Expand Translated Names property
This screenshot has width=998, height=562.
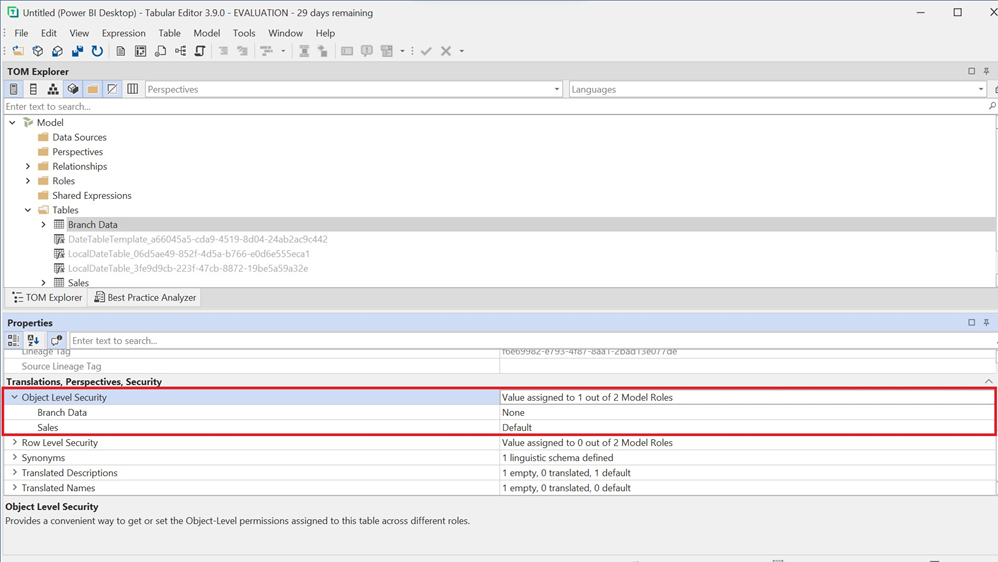(x=14, y=488)
